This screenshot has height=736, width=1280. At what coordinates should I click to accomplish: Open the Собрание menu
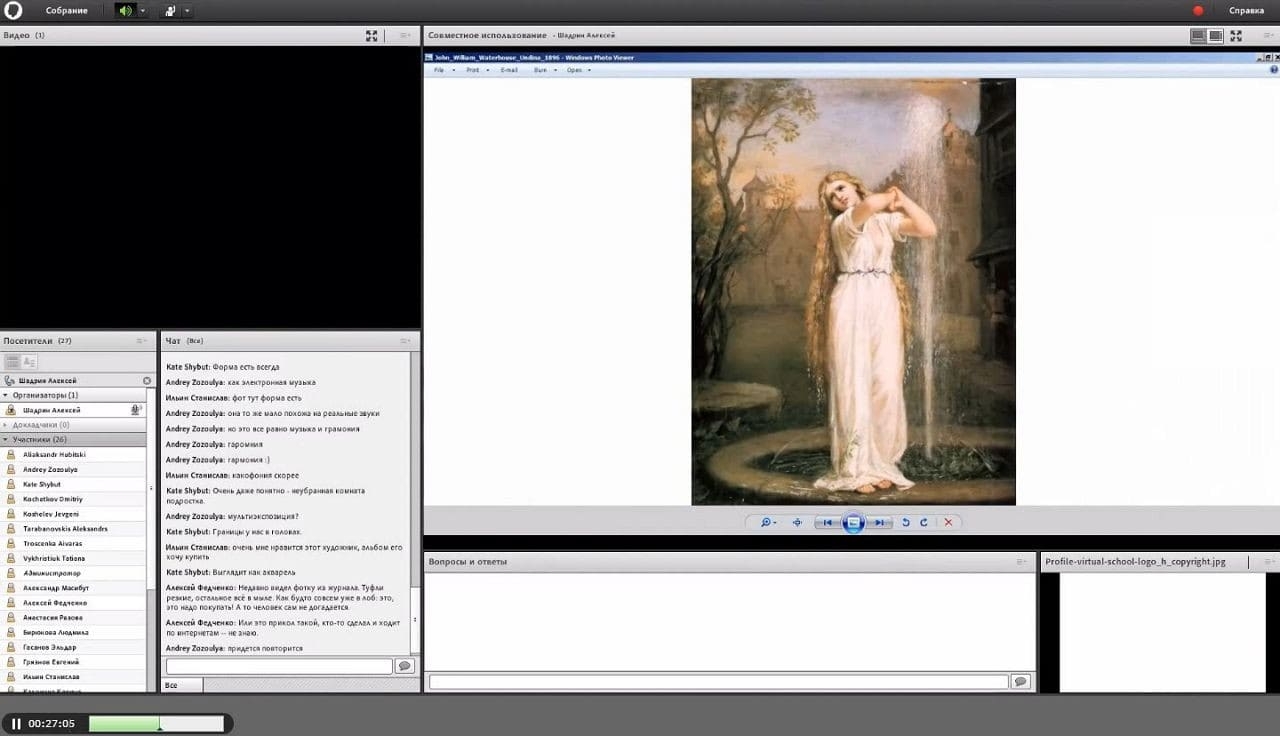[67, 11]
